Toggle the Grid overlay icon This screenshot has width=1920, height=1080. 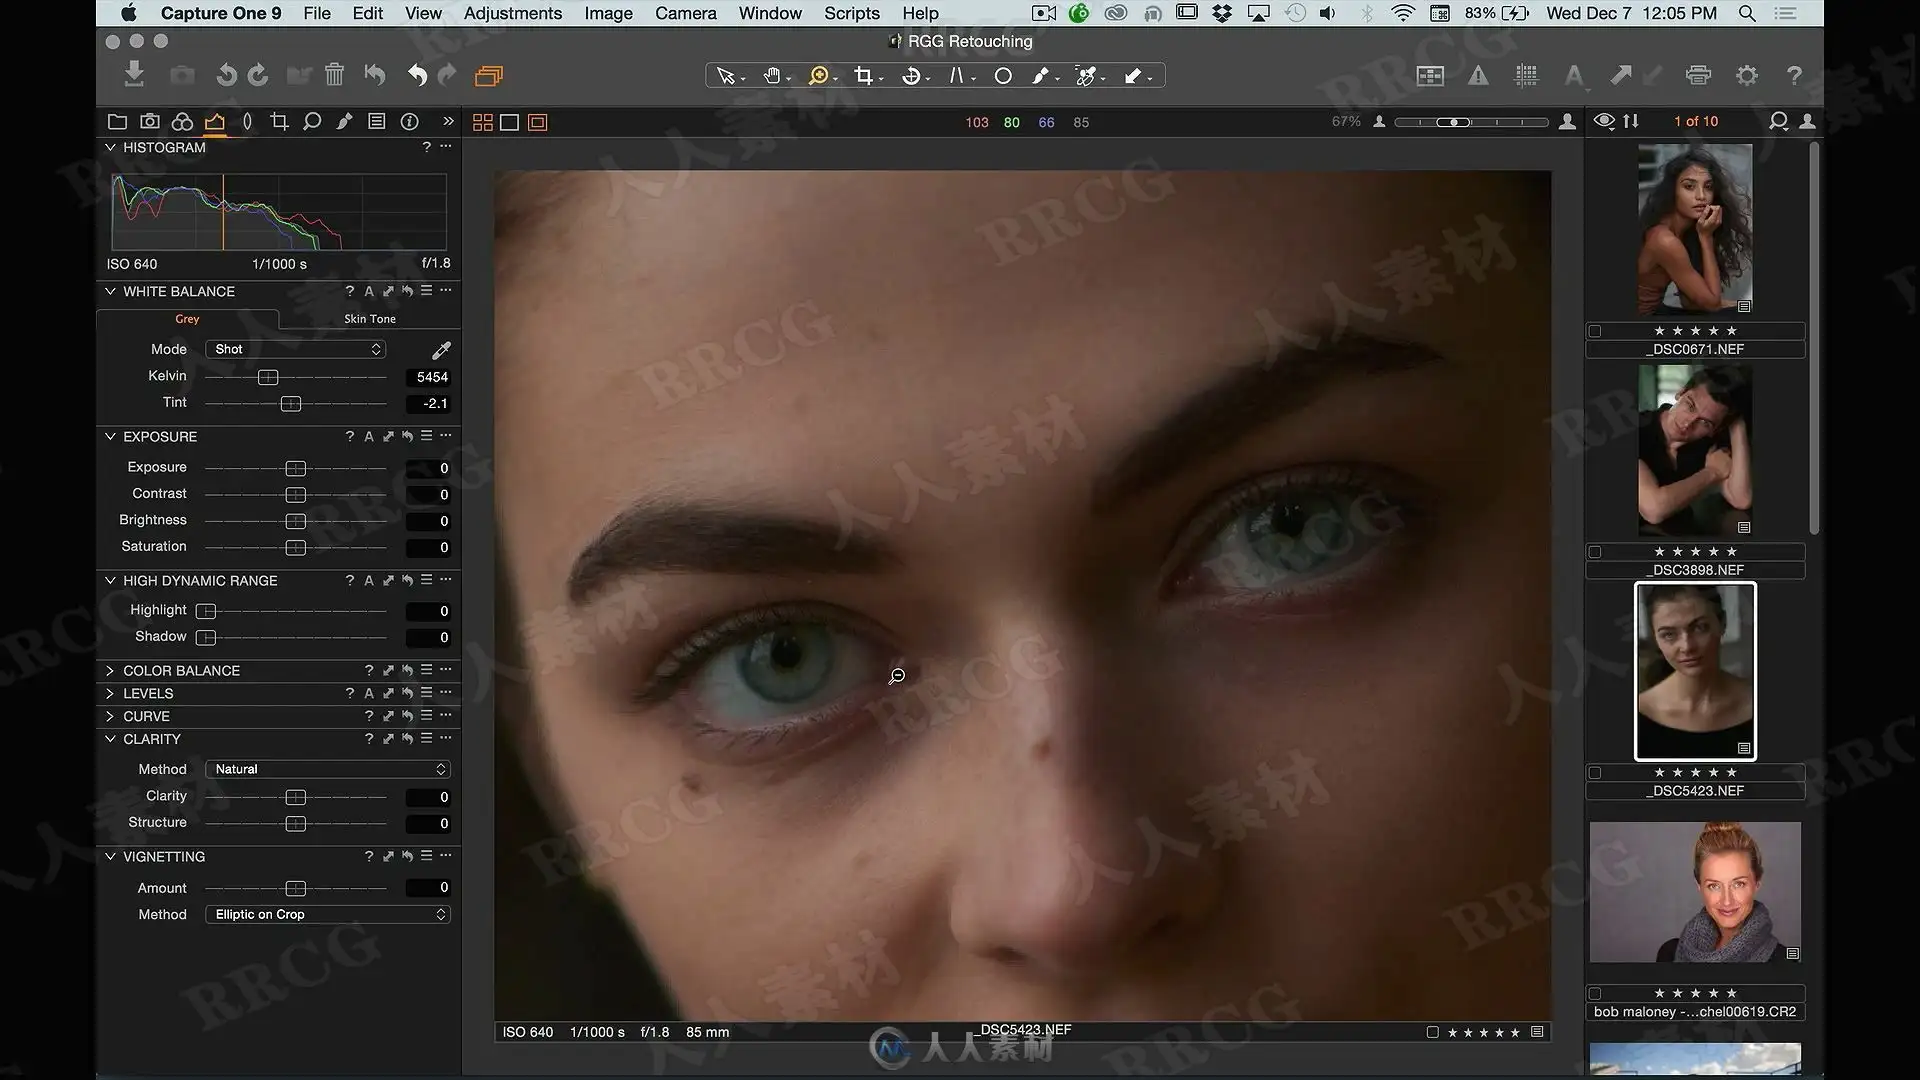[1526, 76]
